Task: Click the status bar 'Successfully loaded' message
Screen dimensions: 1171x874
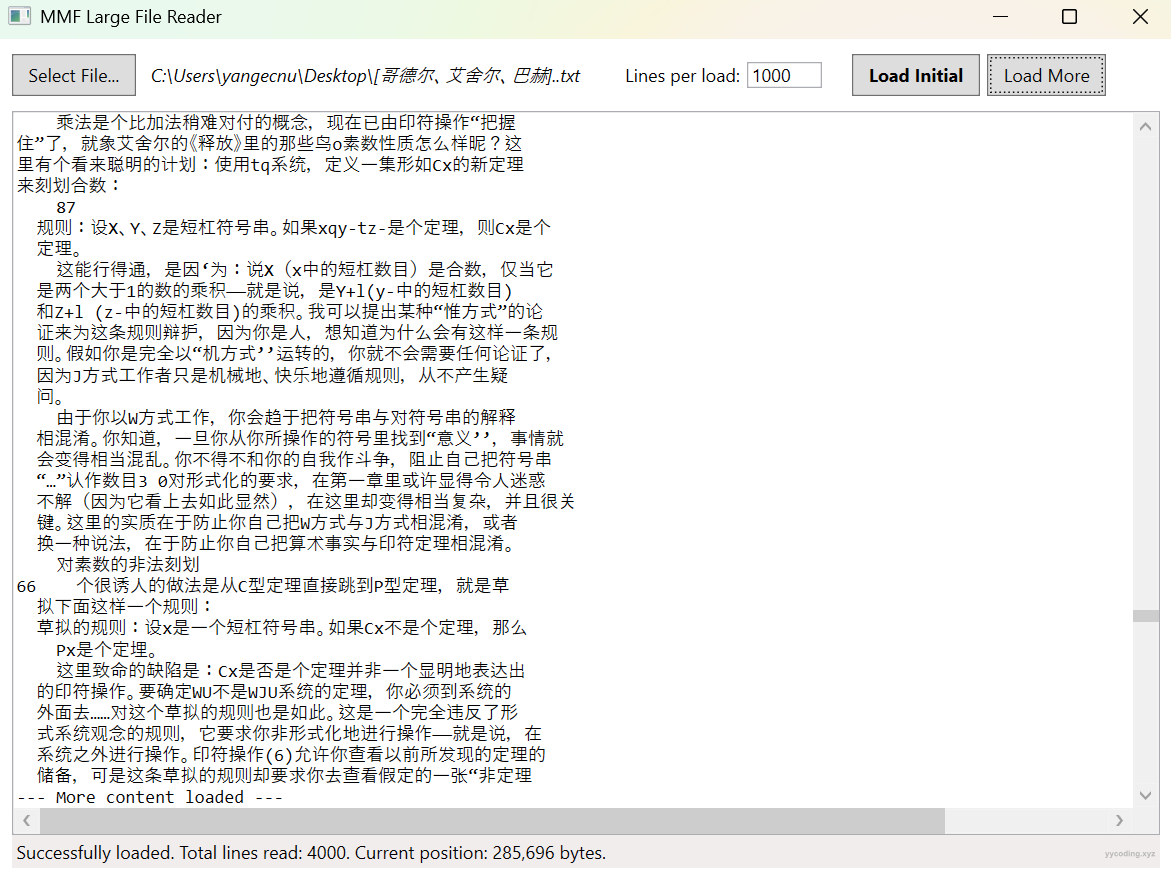Action: pos(311,852)
